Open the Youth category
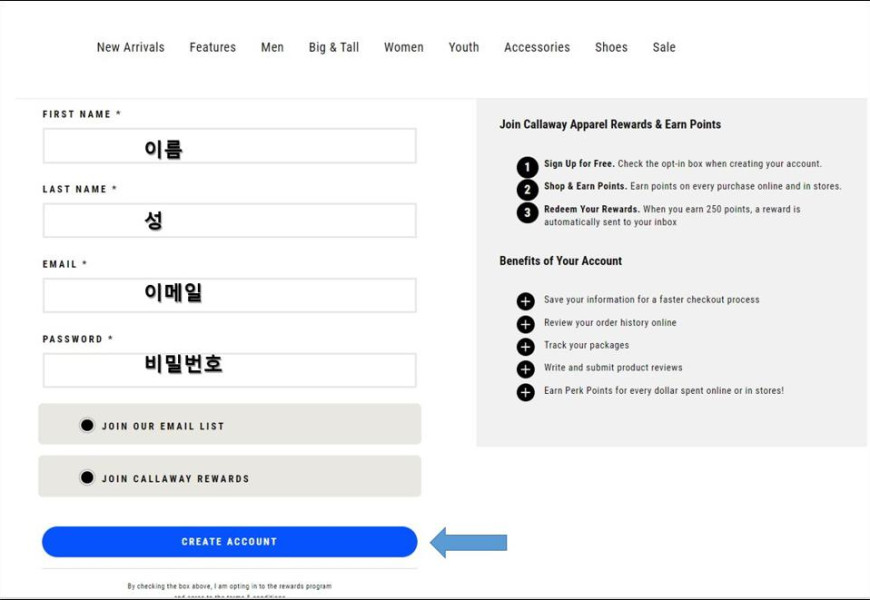870x600 pixels. click(464, 47)
